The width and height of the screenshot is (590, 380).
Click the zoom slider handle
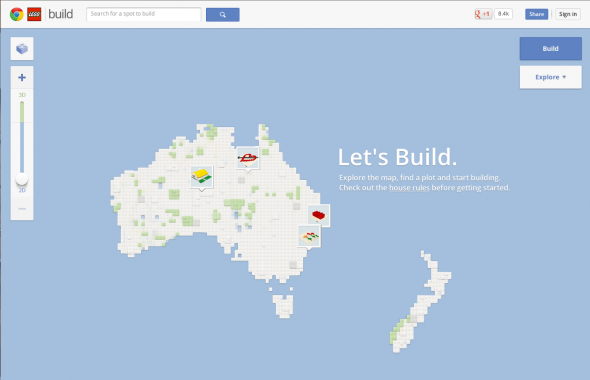click(x=22, y=179)
